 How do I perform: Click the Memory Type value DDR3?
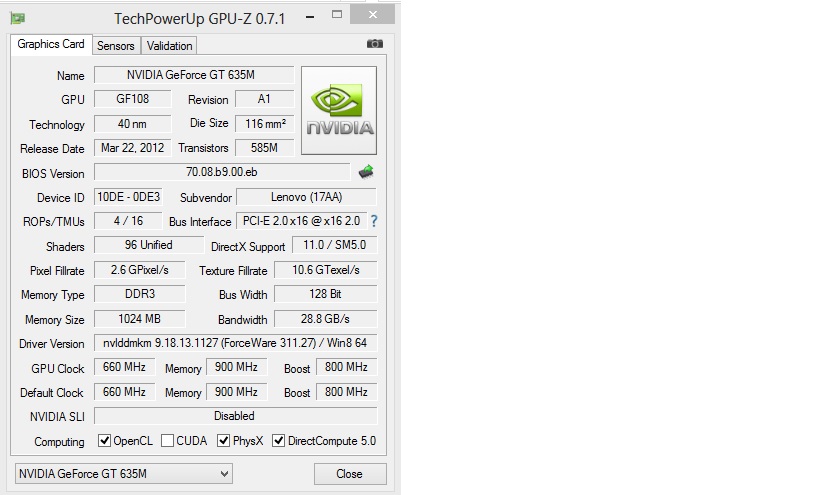(x=139, y=294)
